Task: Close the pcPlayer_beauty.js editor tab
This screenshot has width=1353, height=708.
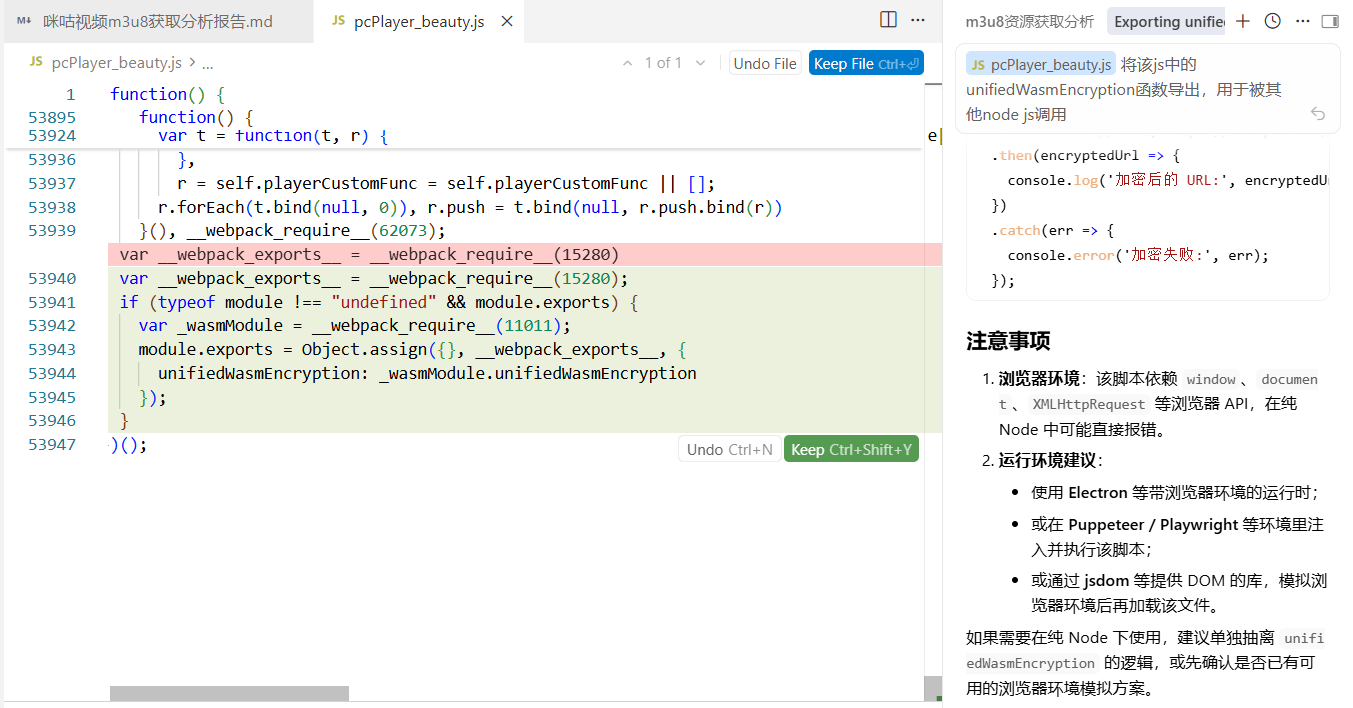Action: 507,21
